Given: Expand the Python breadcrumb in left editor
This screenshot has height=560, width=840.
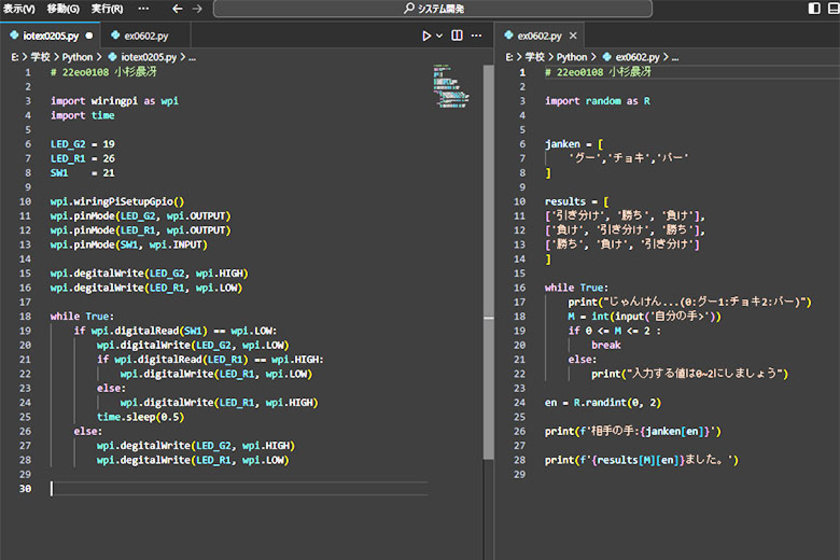Looking at the screenshot, I should coord(77,57).
